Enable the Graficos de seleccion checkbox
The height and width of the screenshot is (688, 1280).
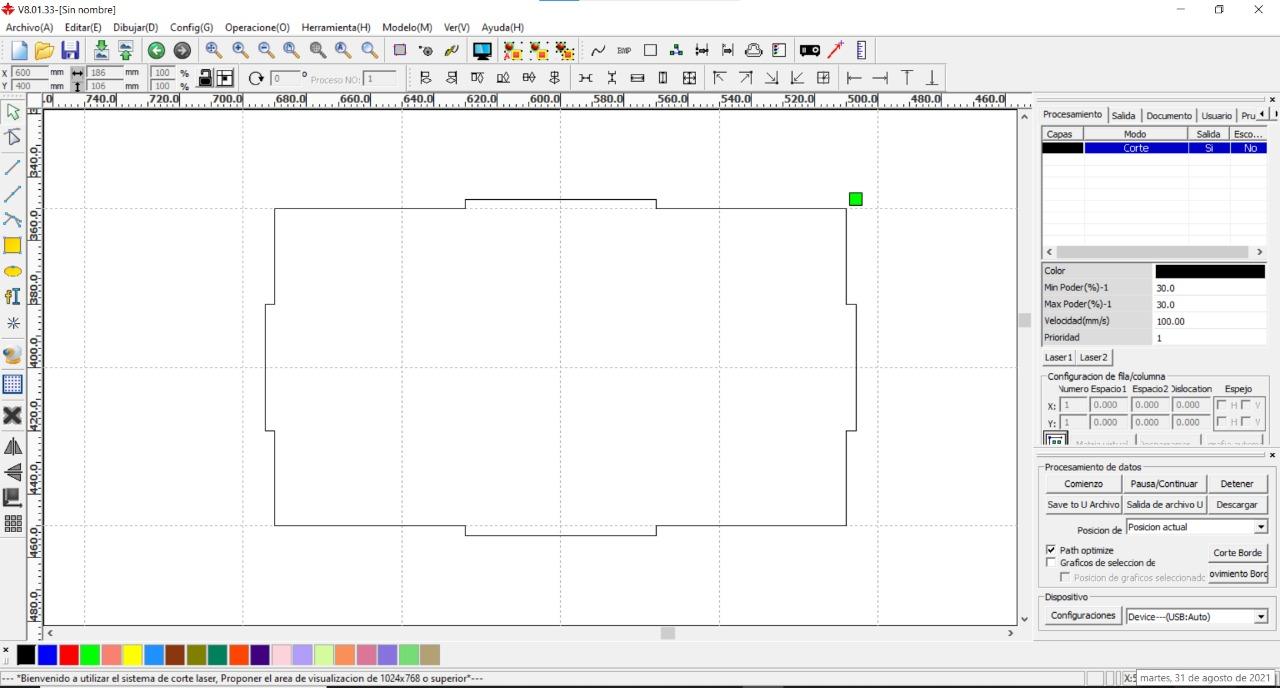pos(1051,563)
